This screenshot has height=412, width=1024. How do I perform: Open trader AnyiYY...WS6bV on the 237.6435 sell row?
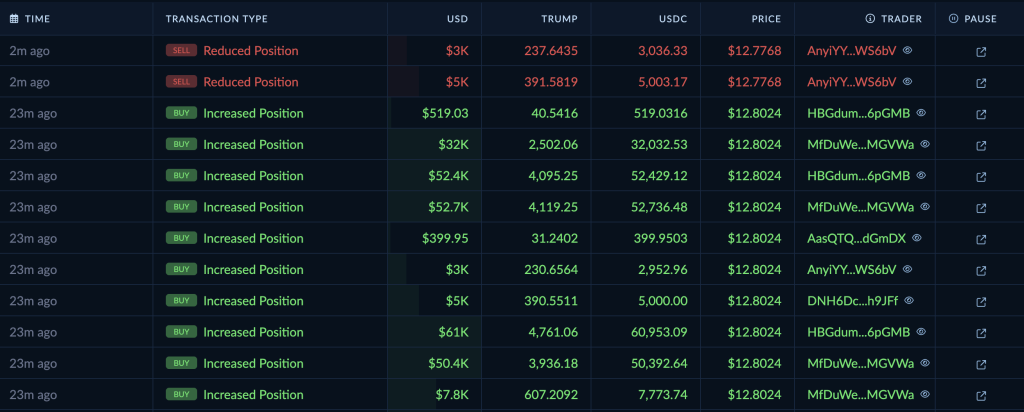tap(852, 51)
